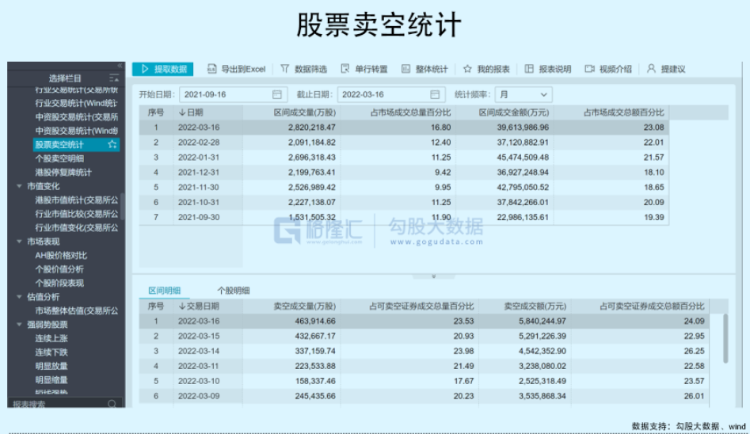Screen dimensions: 750x434
Task: Open the 统计频率 dropdown showing 月
Action: pyautogui.click(x=524, y=94)
